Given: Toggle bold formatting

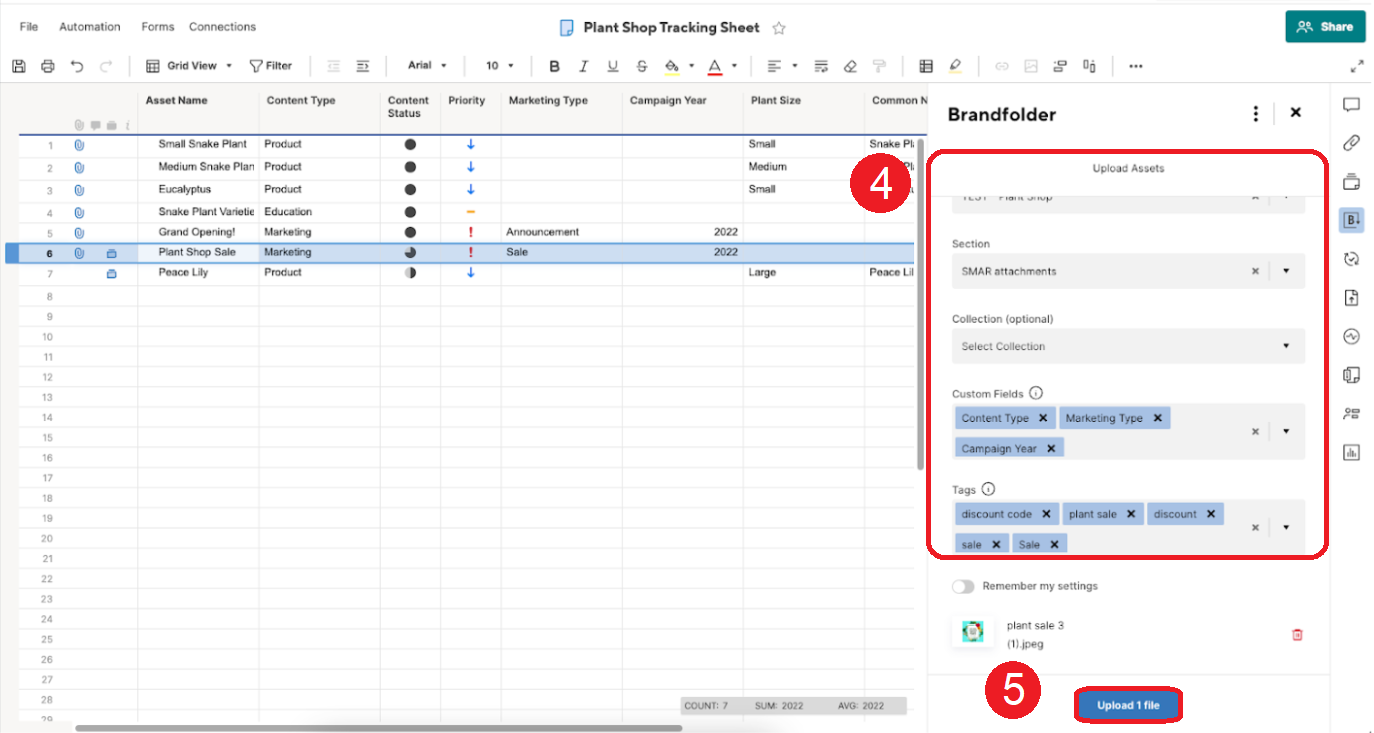Looking at the screenshot, I should click(x=555, y=66).
